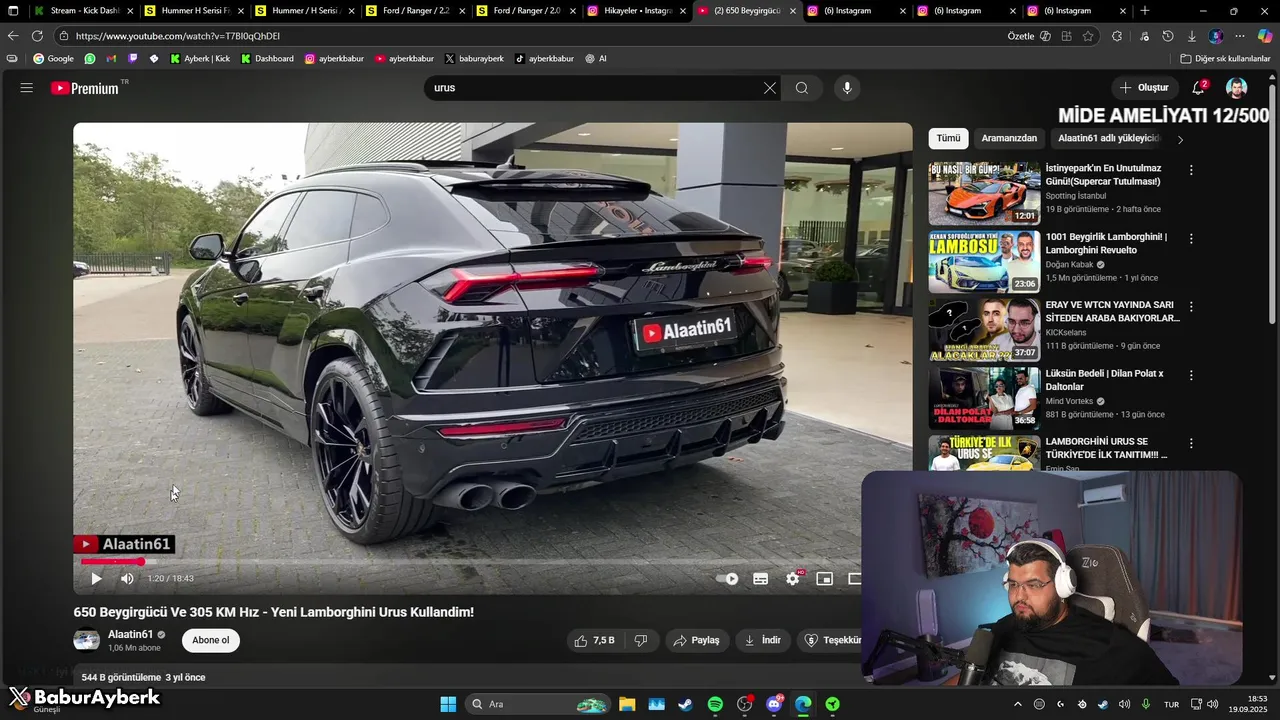Open ayberkbabur TikTok bookmark
1280x720 pixels.
pyautogui.click(x=544, y=59)
